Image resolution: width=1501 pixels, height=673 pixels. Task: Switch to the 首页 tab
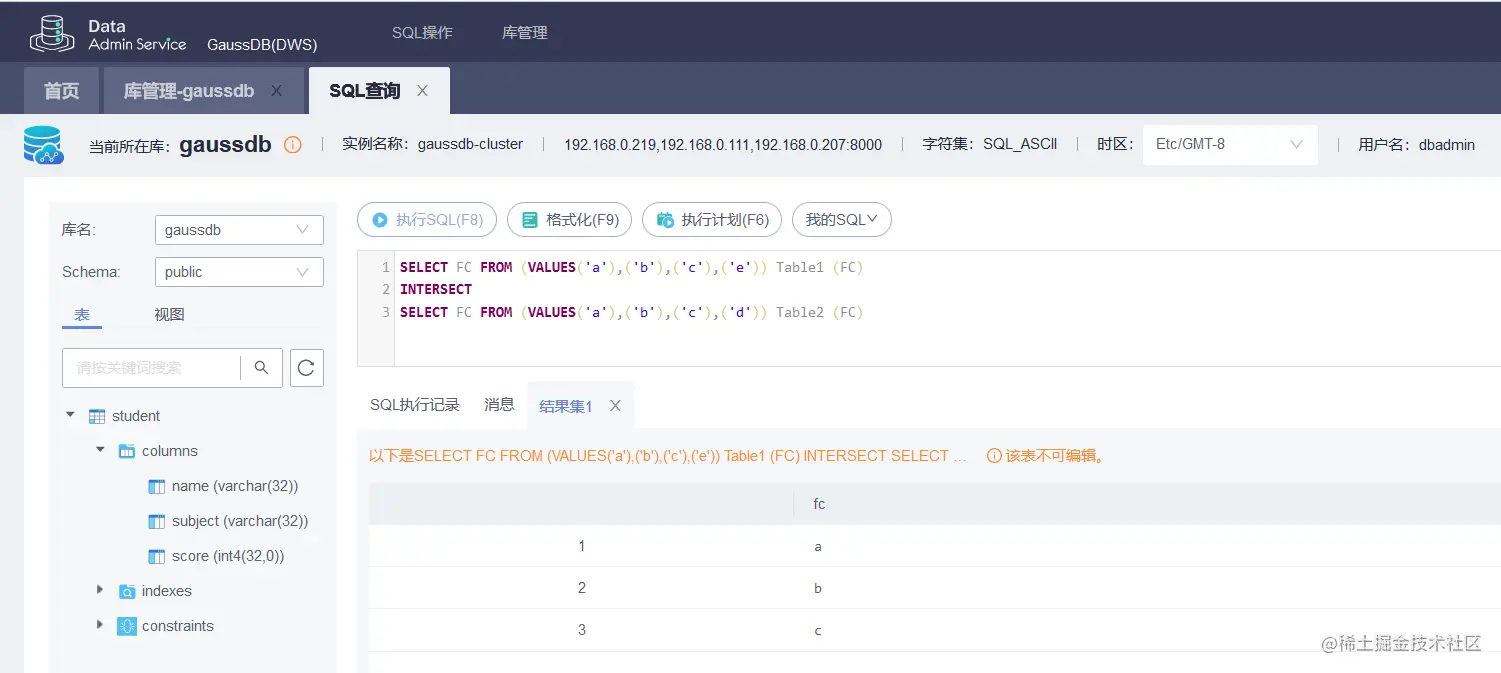point(61,91)
